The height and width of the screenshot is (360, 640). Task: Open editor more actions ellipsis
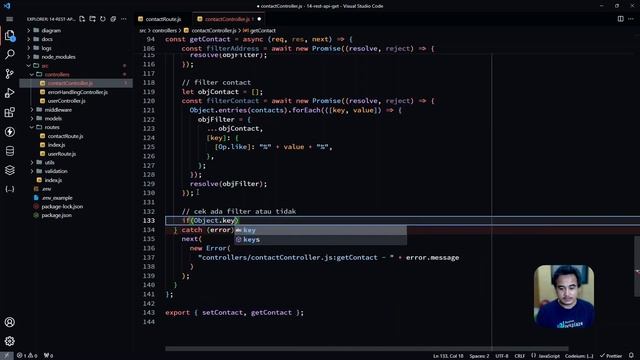point(631,19)
